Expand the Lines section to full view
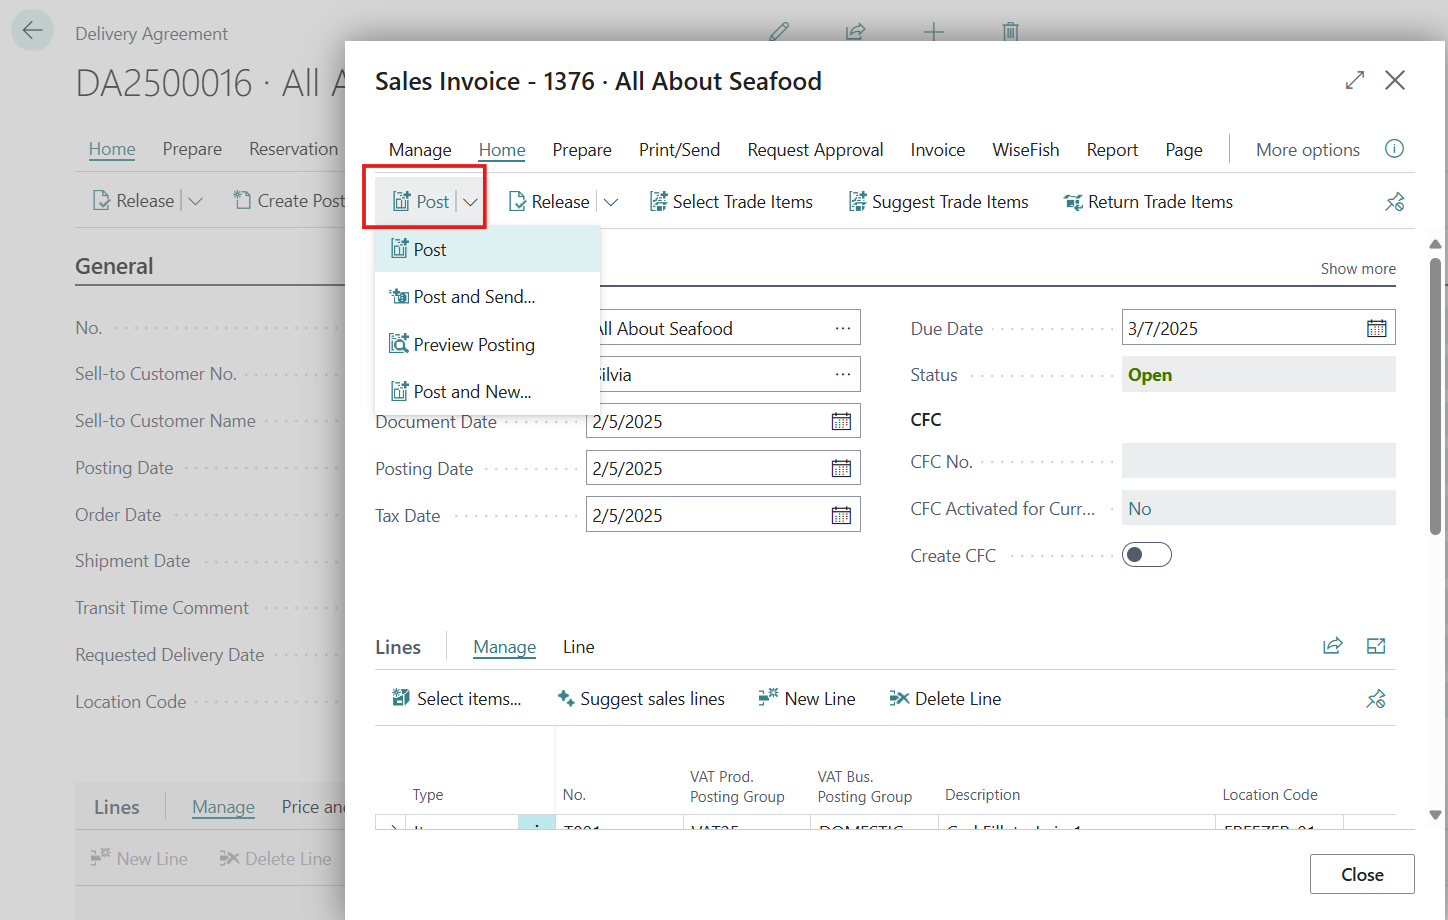Image resolution: width=1448 pixels, height=920 pixels. [x=1376, y=646]
